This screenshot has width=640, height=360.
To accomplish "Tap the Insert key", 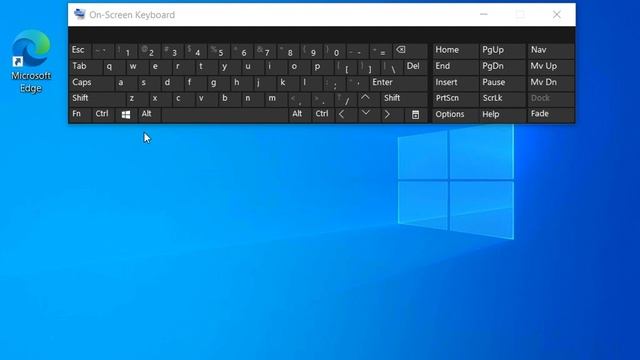I will click(x=455, y=83).
